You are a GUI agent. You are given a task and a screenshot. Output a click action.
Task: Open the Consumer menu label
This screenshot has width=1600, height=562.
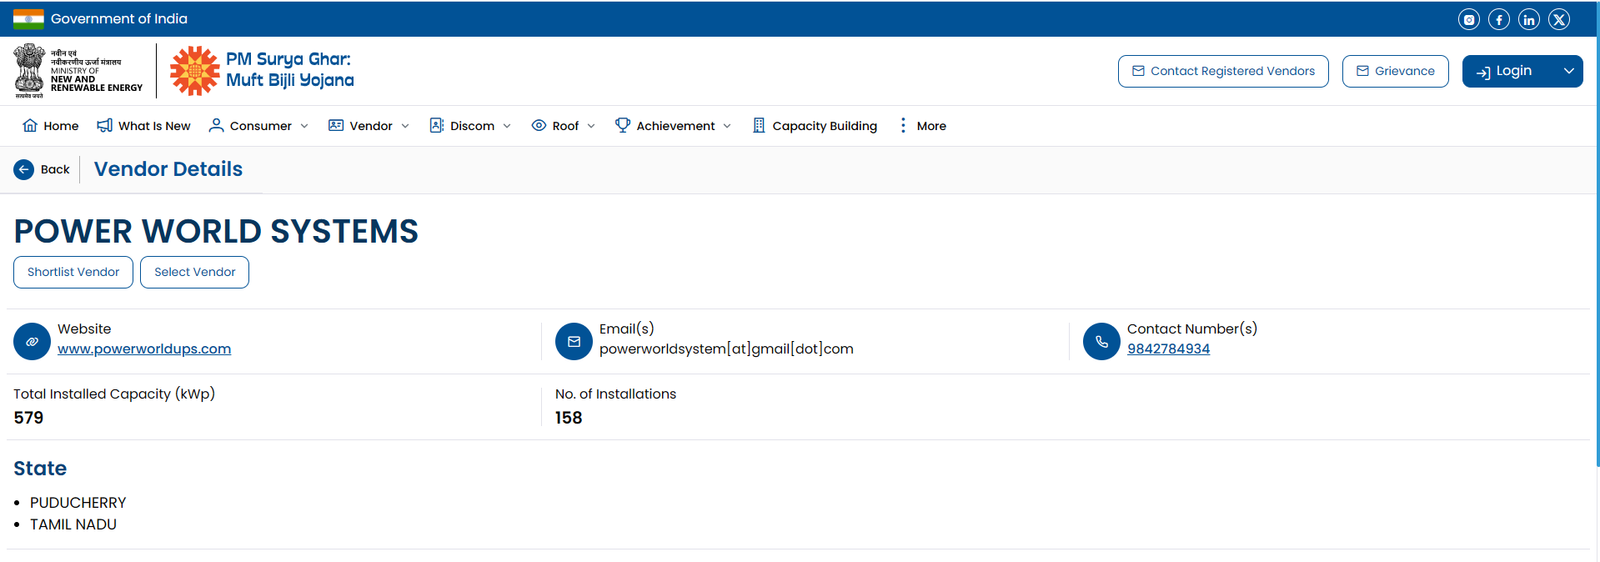[261, 126]
